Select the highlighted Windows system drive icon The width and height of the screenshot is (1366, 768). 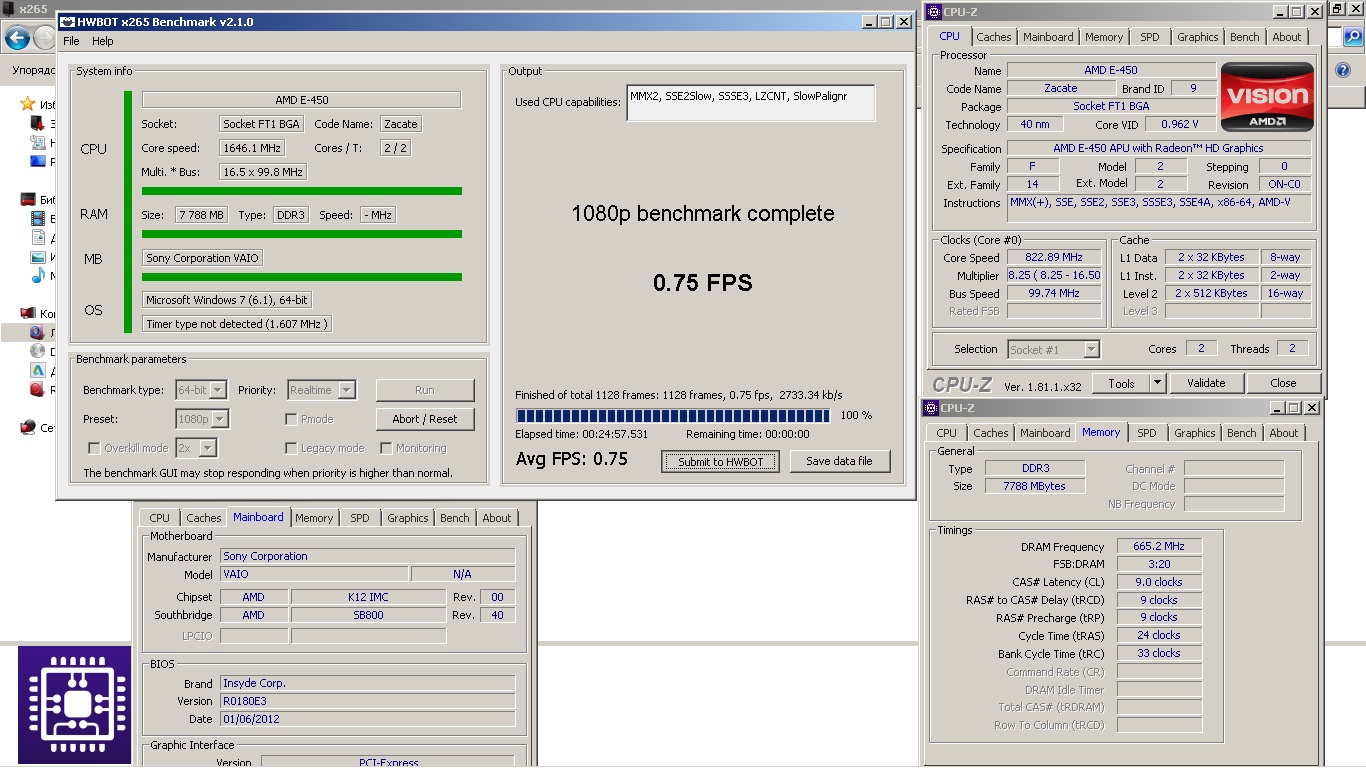[38, 333]
